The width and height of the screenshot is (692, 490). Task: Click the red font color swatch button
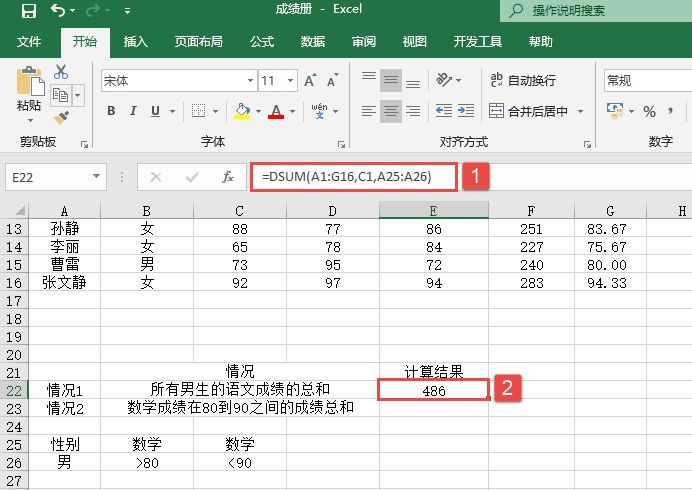[x=276, y=111]
